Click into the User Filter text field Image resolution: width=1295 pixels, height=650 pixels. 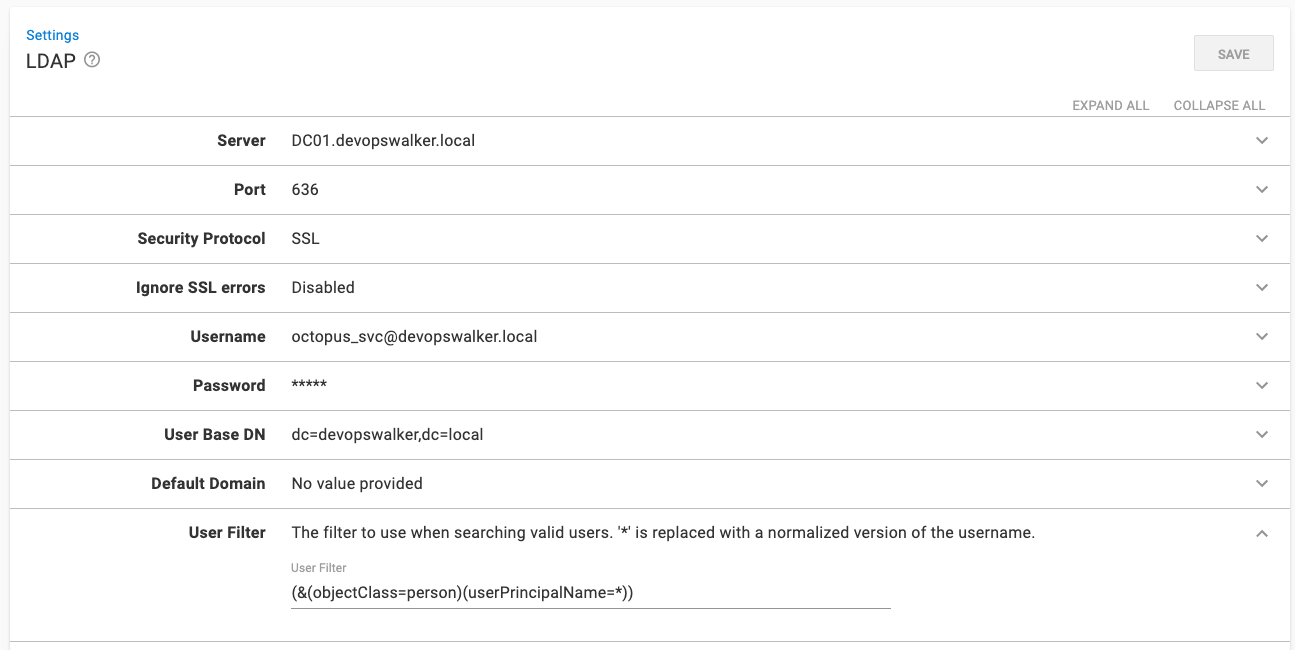coord(590,593)
